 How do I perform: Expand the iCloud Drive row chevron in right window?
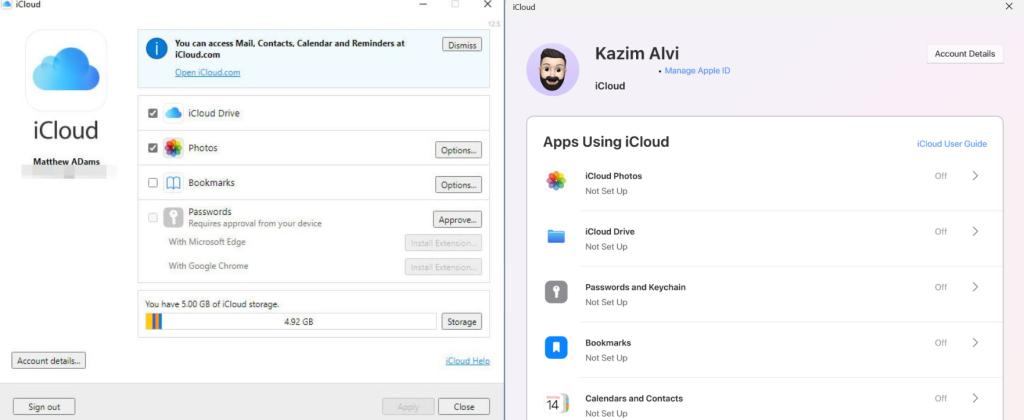(x=975, y=231)
